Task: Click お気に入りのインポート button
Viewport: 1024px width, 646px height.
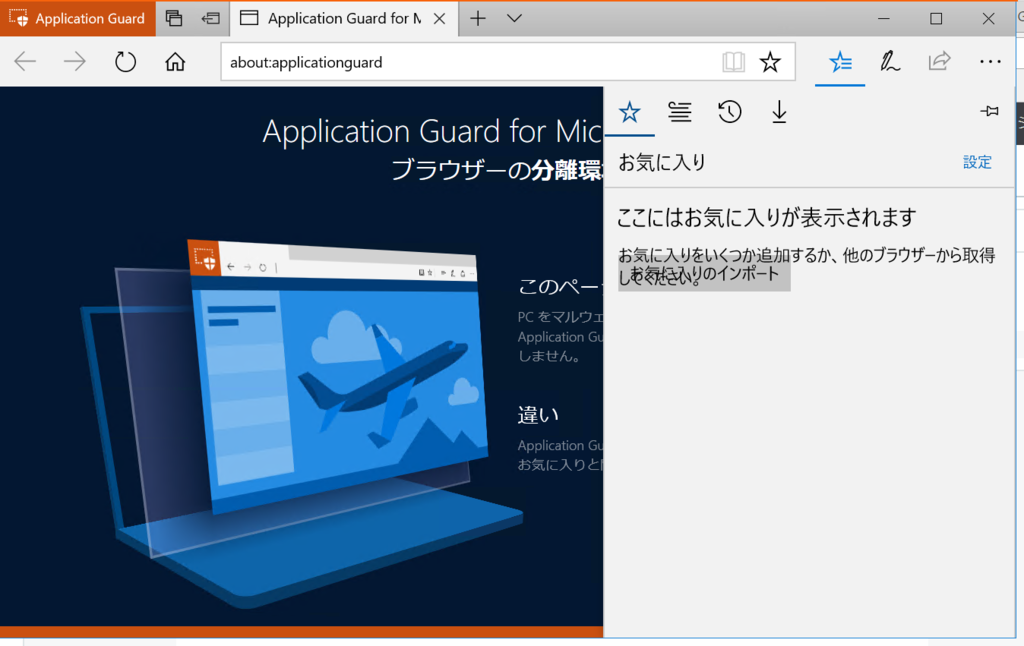Action: [704, 274]
